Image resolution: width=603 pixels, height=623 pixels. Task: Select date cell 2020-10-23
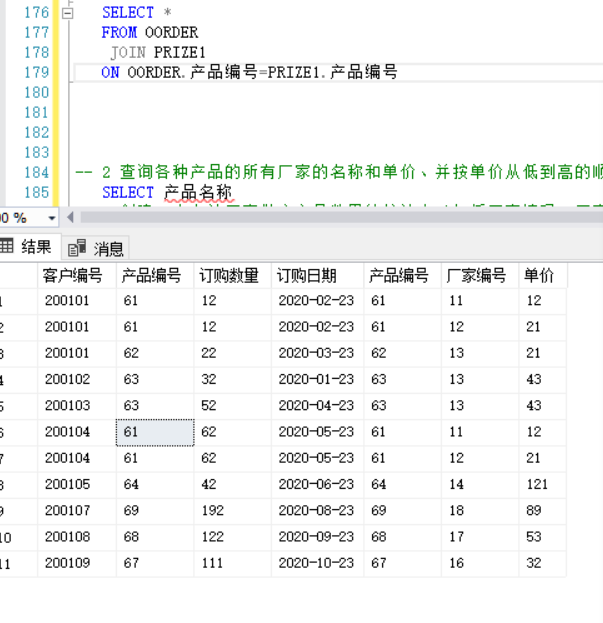(317, 563)
